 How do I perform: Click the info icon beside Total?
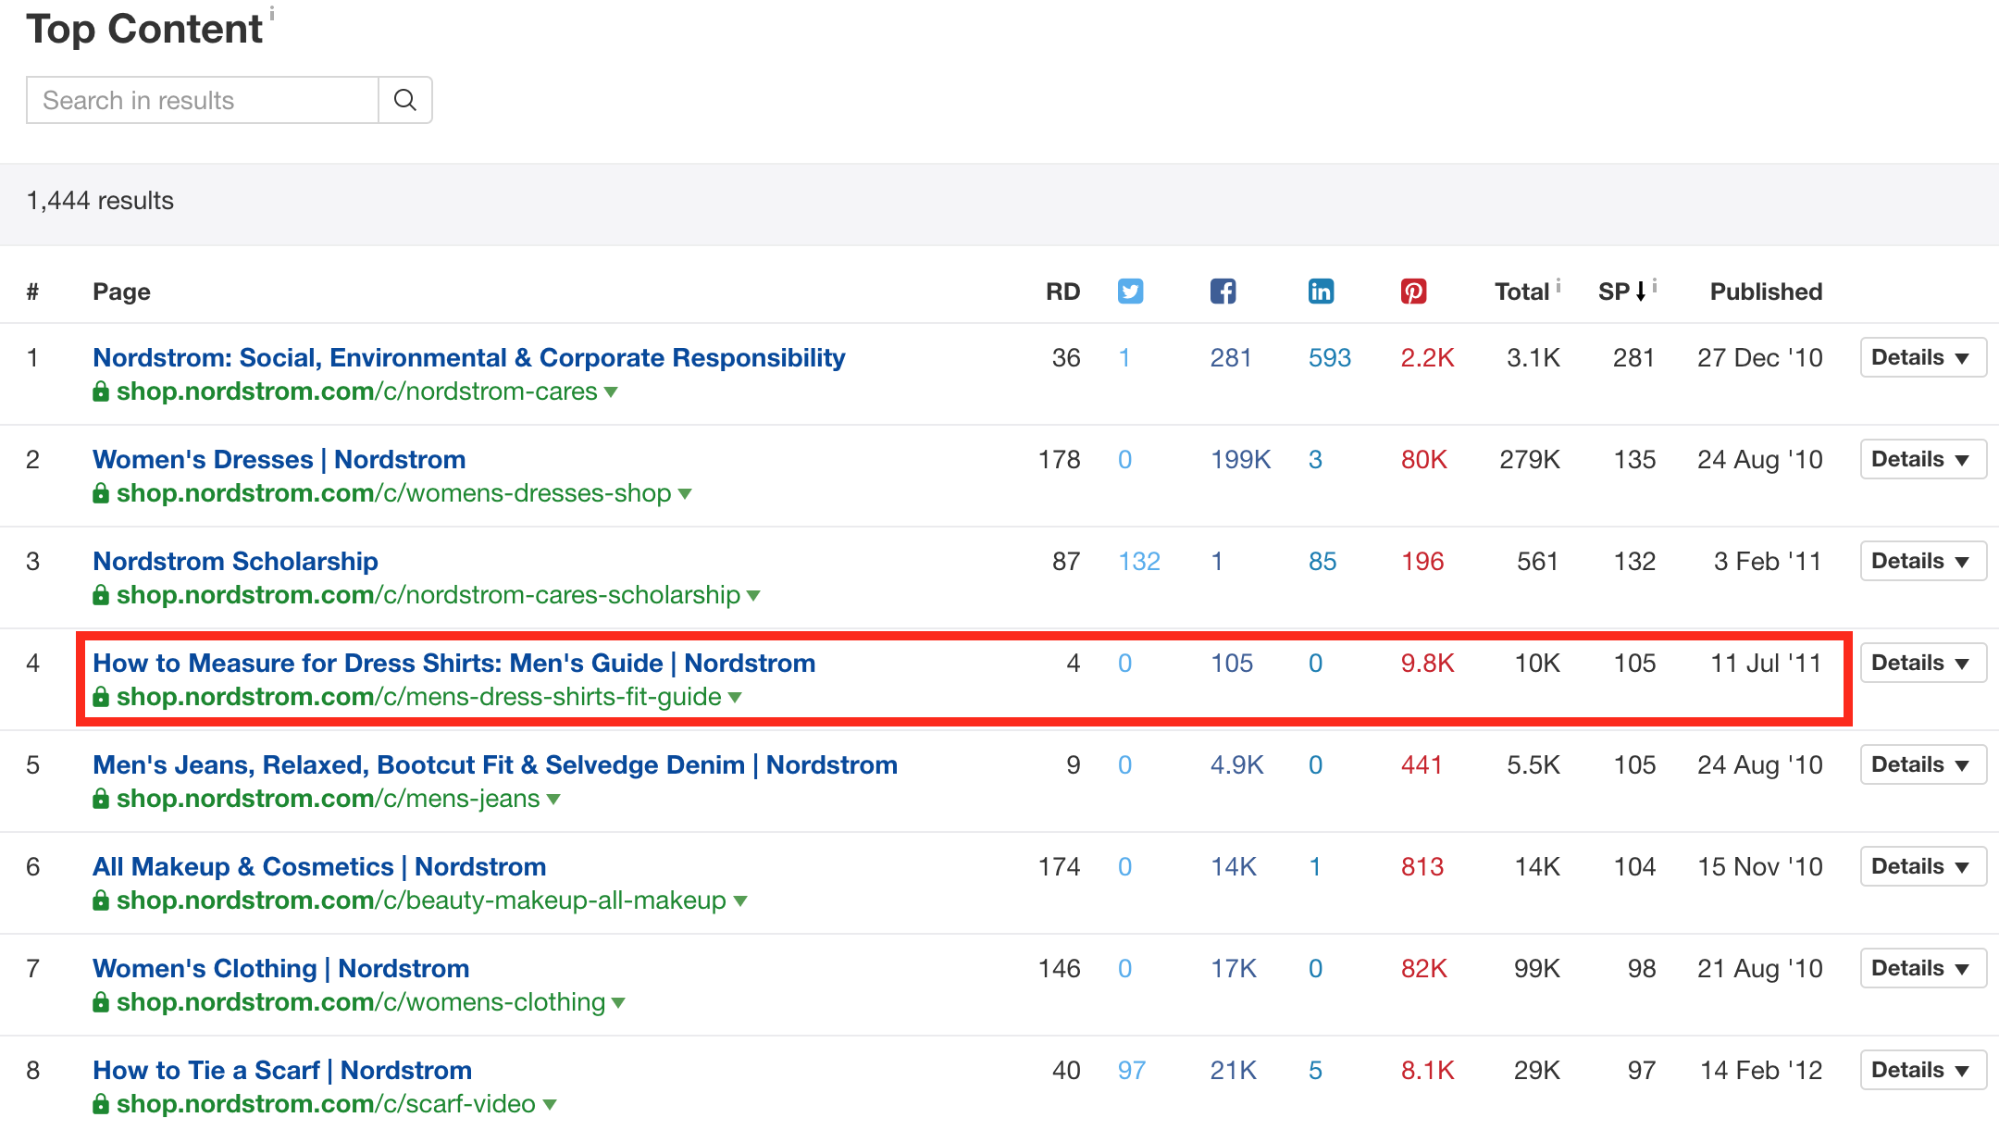(1558, 285)
